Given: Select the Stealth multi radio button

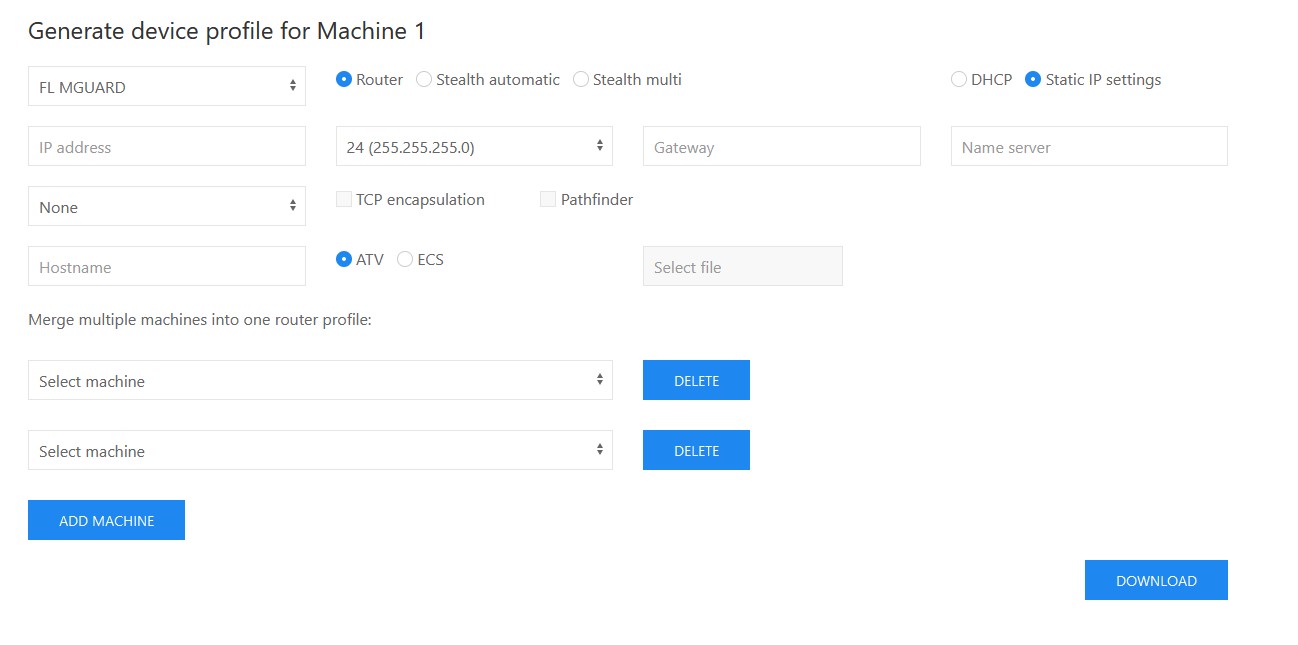Looking at the screenshot, I should [581, 80].
